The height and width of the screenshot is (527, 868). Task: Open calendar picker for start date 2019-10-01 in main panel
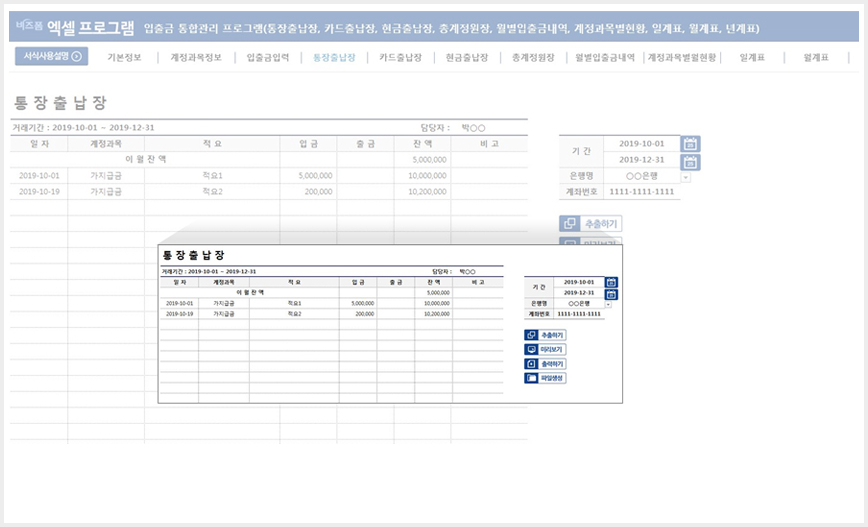690,144
